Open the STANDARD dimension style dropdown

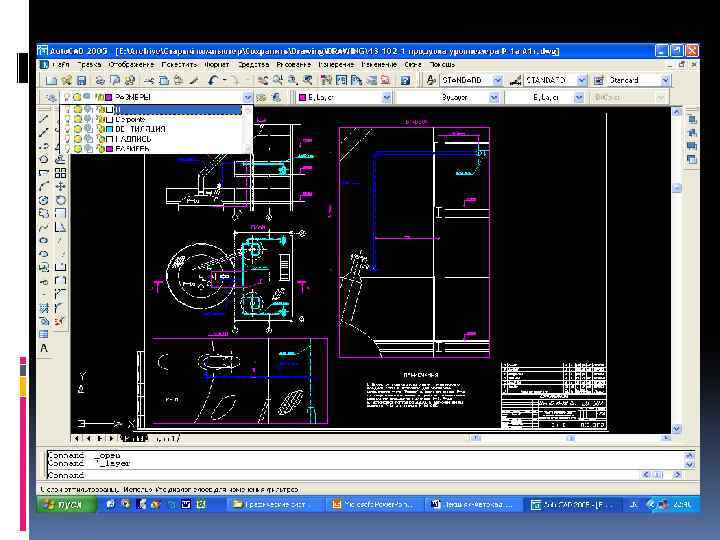[x=582, y=81]
